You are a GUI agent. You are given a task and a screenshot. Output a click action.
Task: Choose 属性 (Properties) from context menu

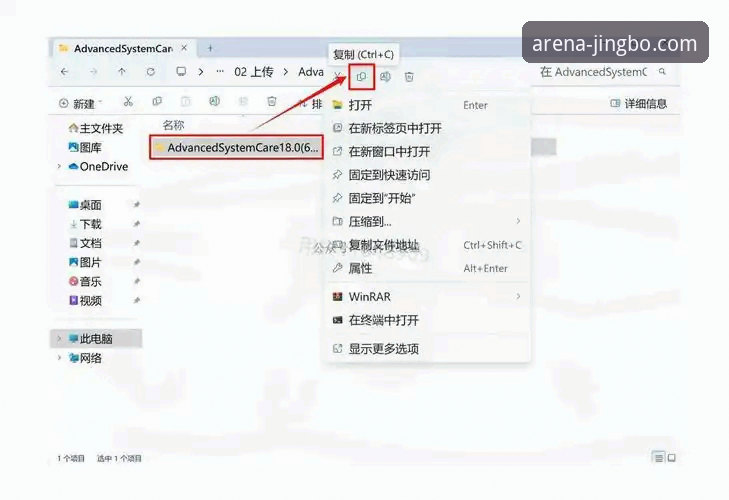pyautogui.click(x=428, y=268)
